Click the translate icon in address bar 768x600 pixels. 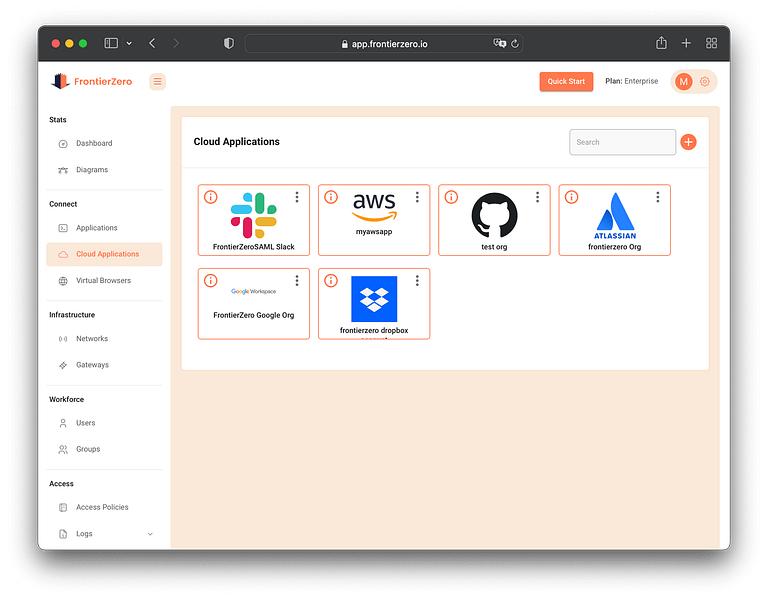(x=500, y=43)
